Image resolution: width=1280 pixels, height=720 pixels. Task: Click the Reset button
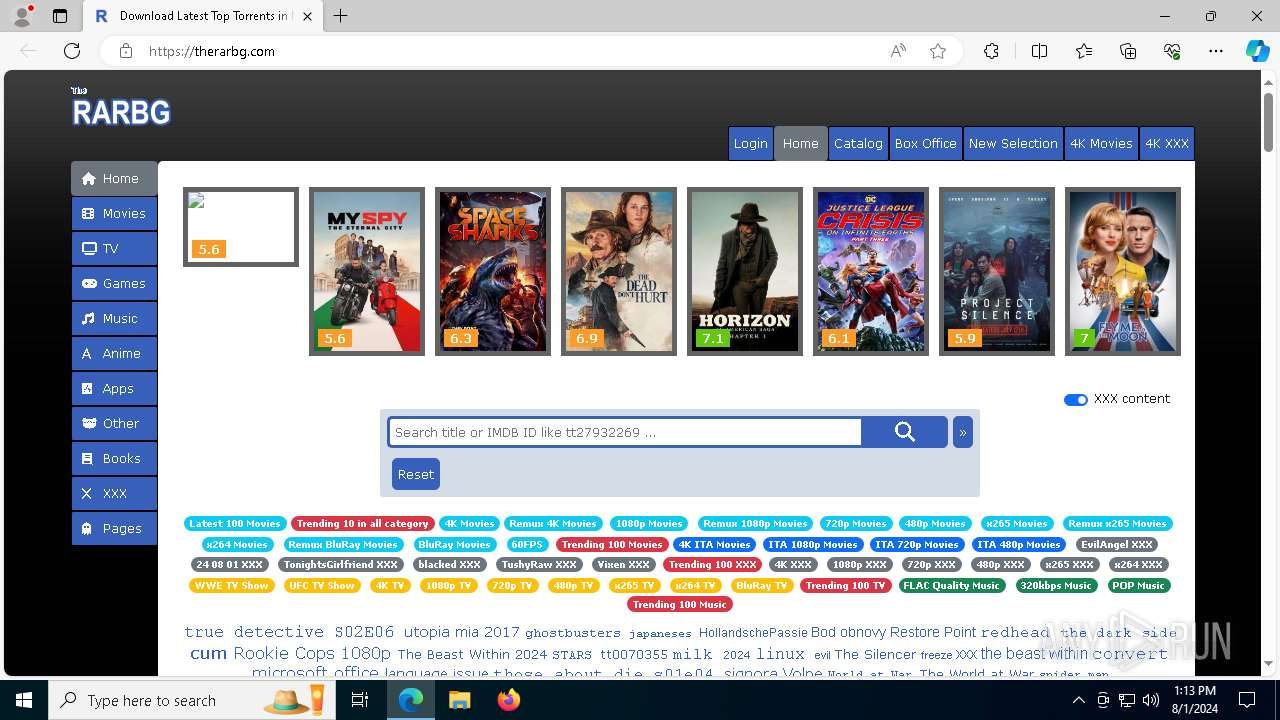tap(416, 474)
